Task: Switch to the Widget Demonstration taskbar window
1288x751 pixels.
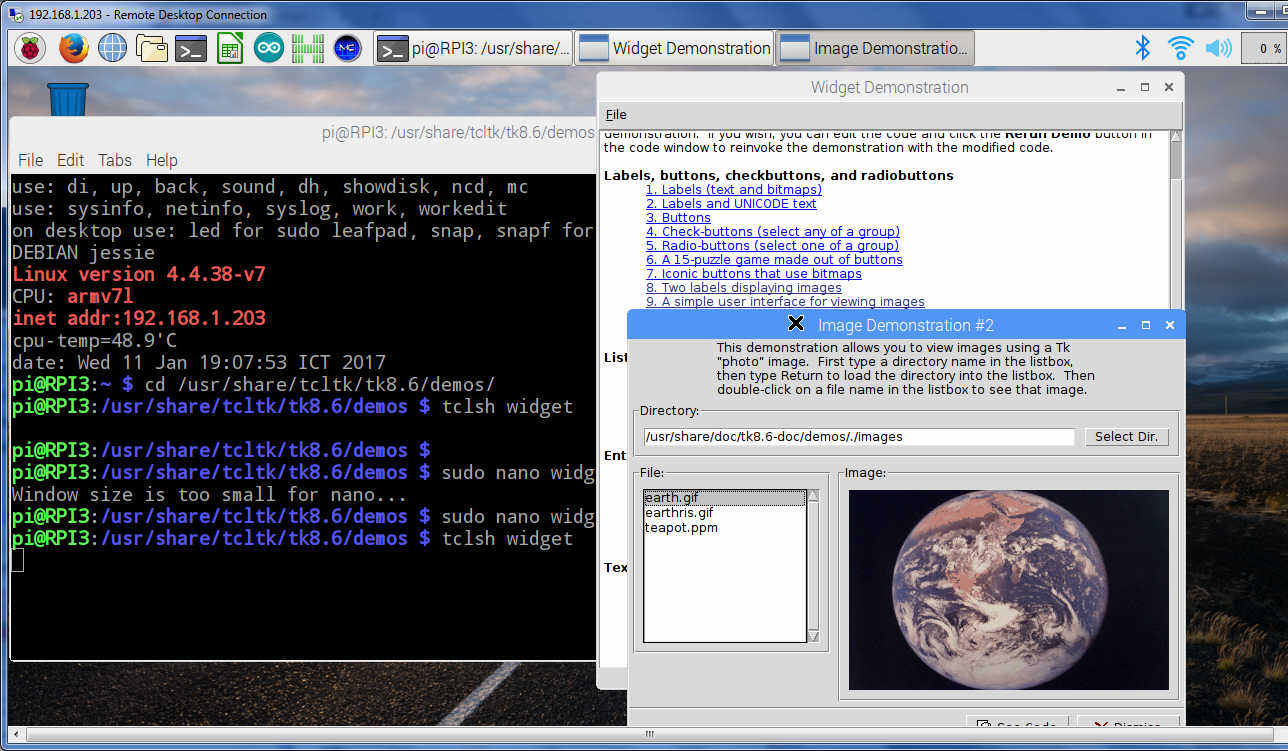Action: pyautogui.click(x=675, y=48)
